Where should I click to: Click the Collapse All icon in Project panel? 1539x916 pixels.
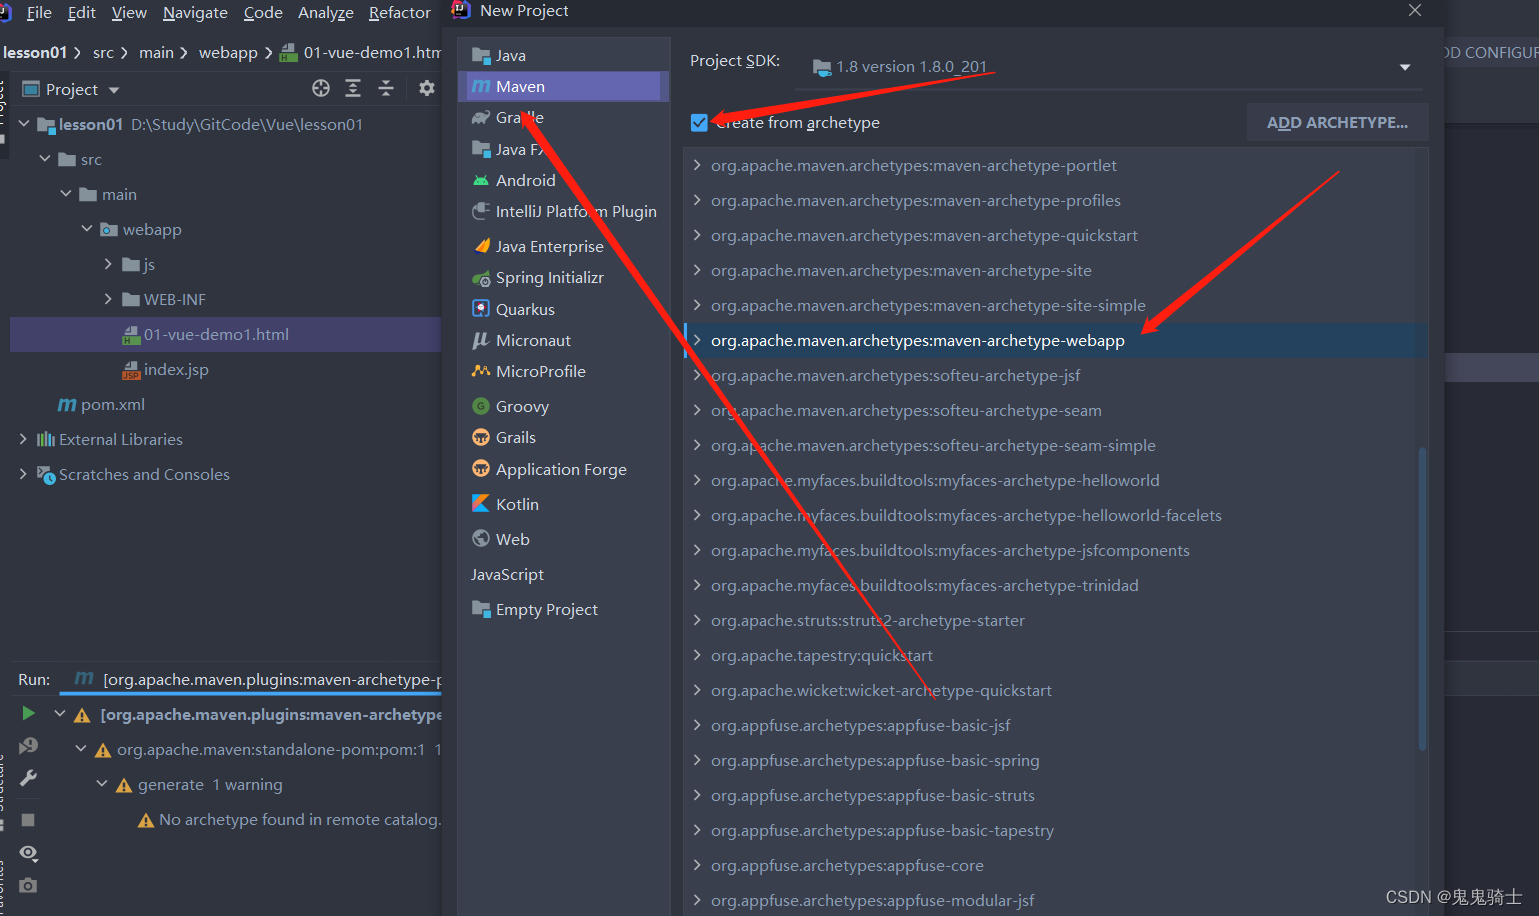pyautogui.click(x=386, y=88)
